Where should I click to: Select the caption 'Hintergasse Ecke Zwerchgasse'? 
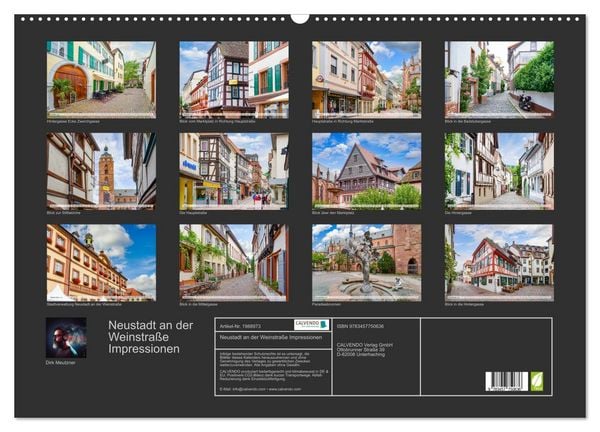(x=73, y=121)
